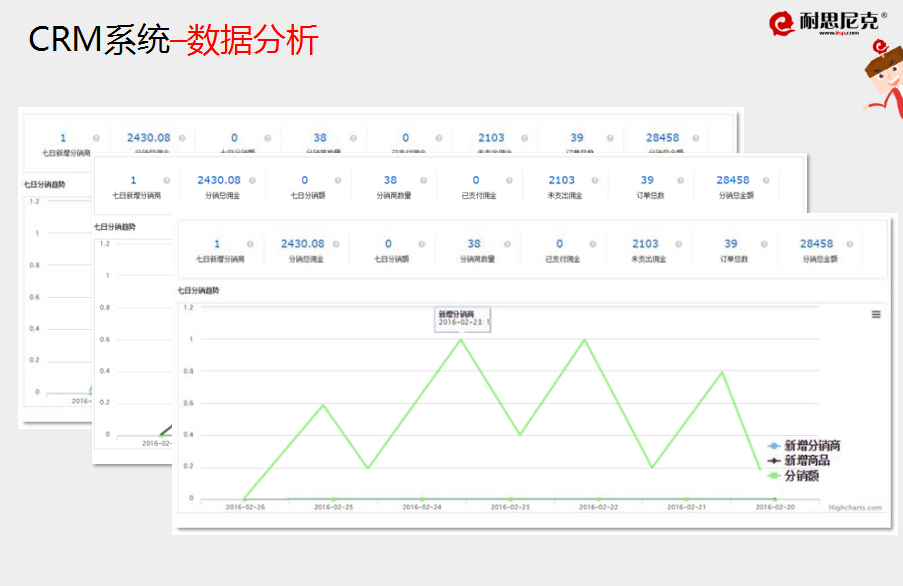The width and height of the screenshot is (903, 586).
Task: Click the second peak of green line near 2016-02-22
Action: [x=585, y=340]
